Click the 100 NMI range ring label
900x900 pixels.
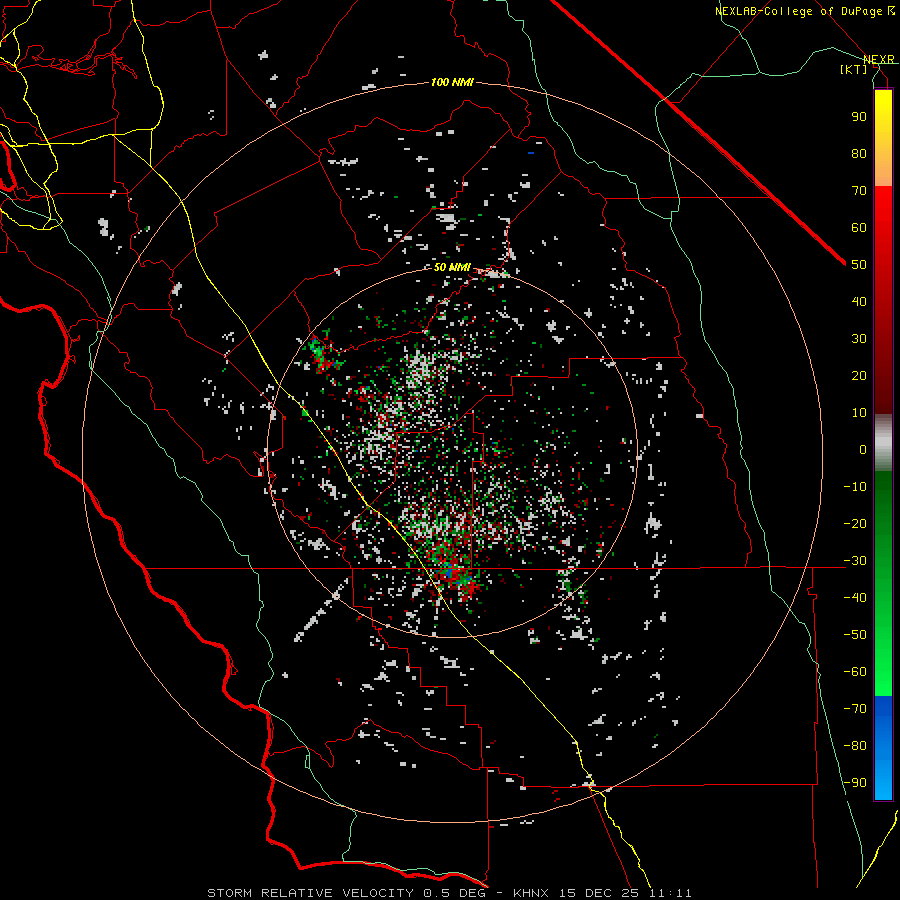coord(452,82)
